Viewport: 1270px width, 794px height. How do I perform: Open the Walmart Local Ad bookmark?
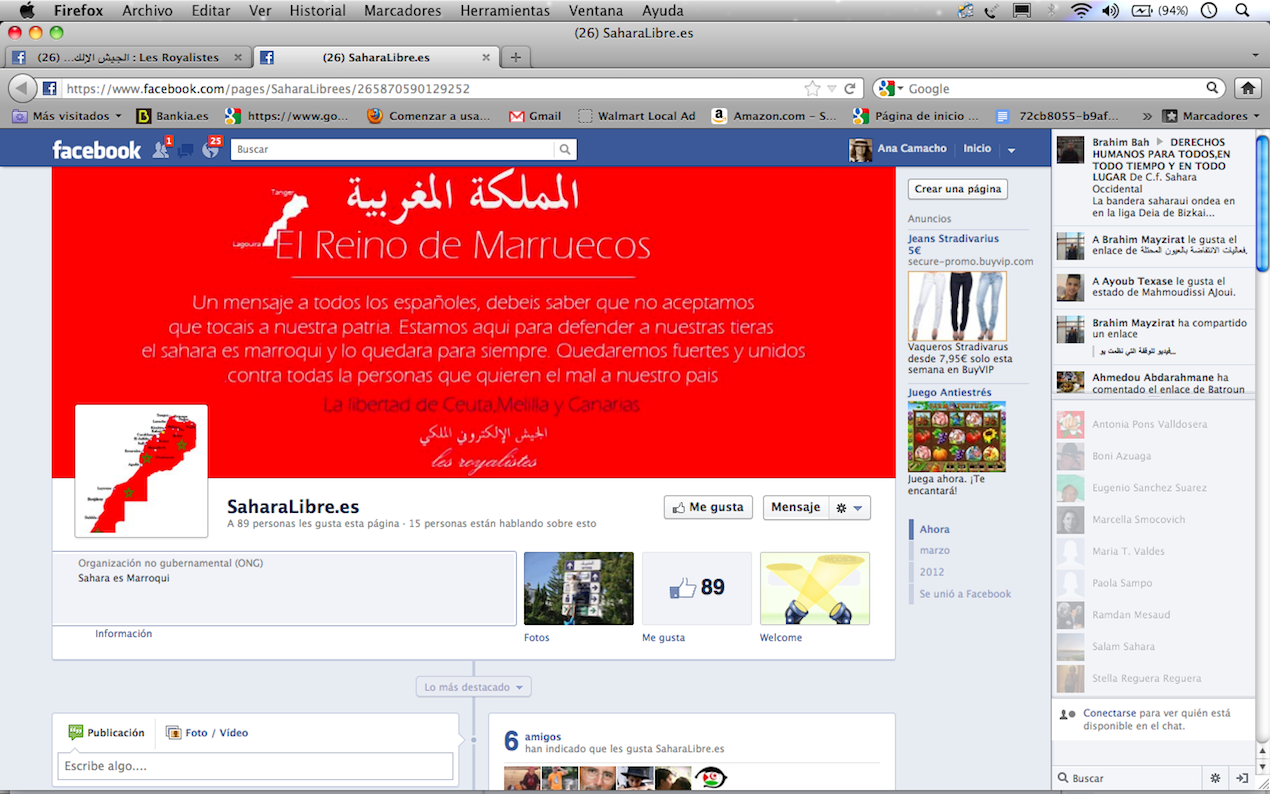tap(637, 116)
